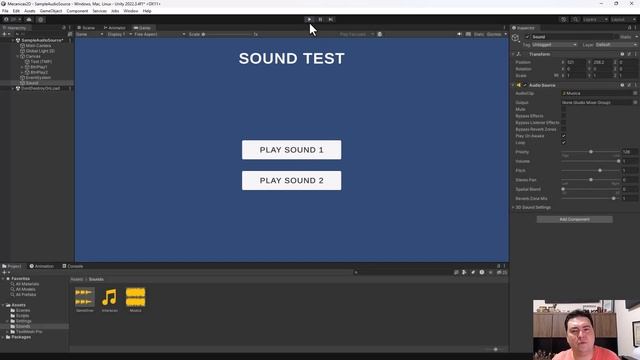Collapse the Canvas object in the Hierarchy
The image size is (640, 360).
tap(18, 56)
